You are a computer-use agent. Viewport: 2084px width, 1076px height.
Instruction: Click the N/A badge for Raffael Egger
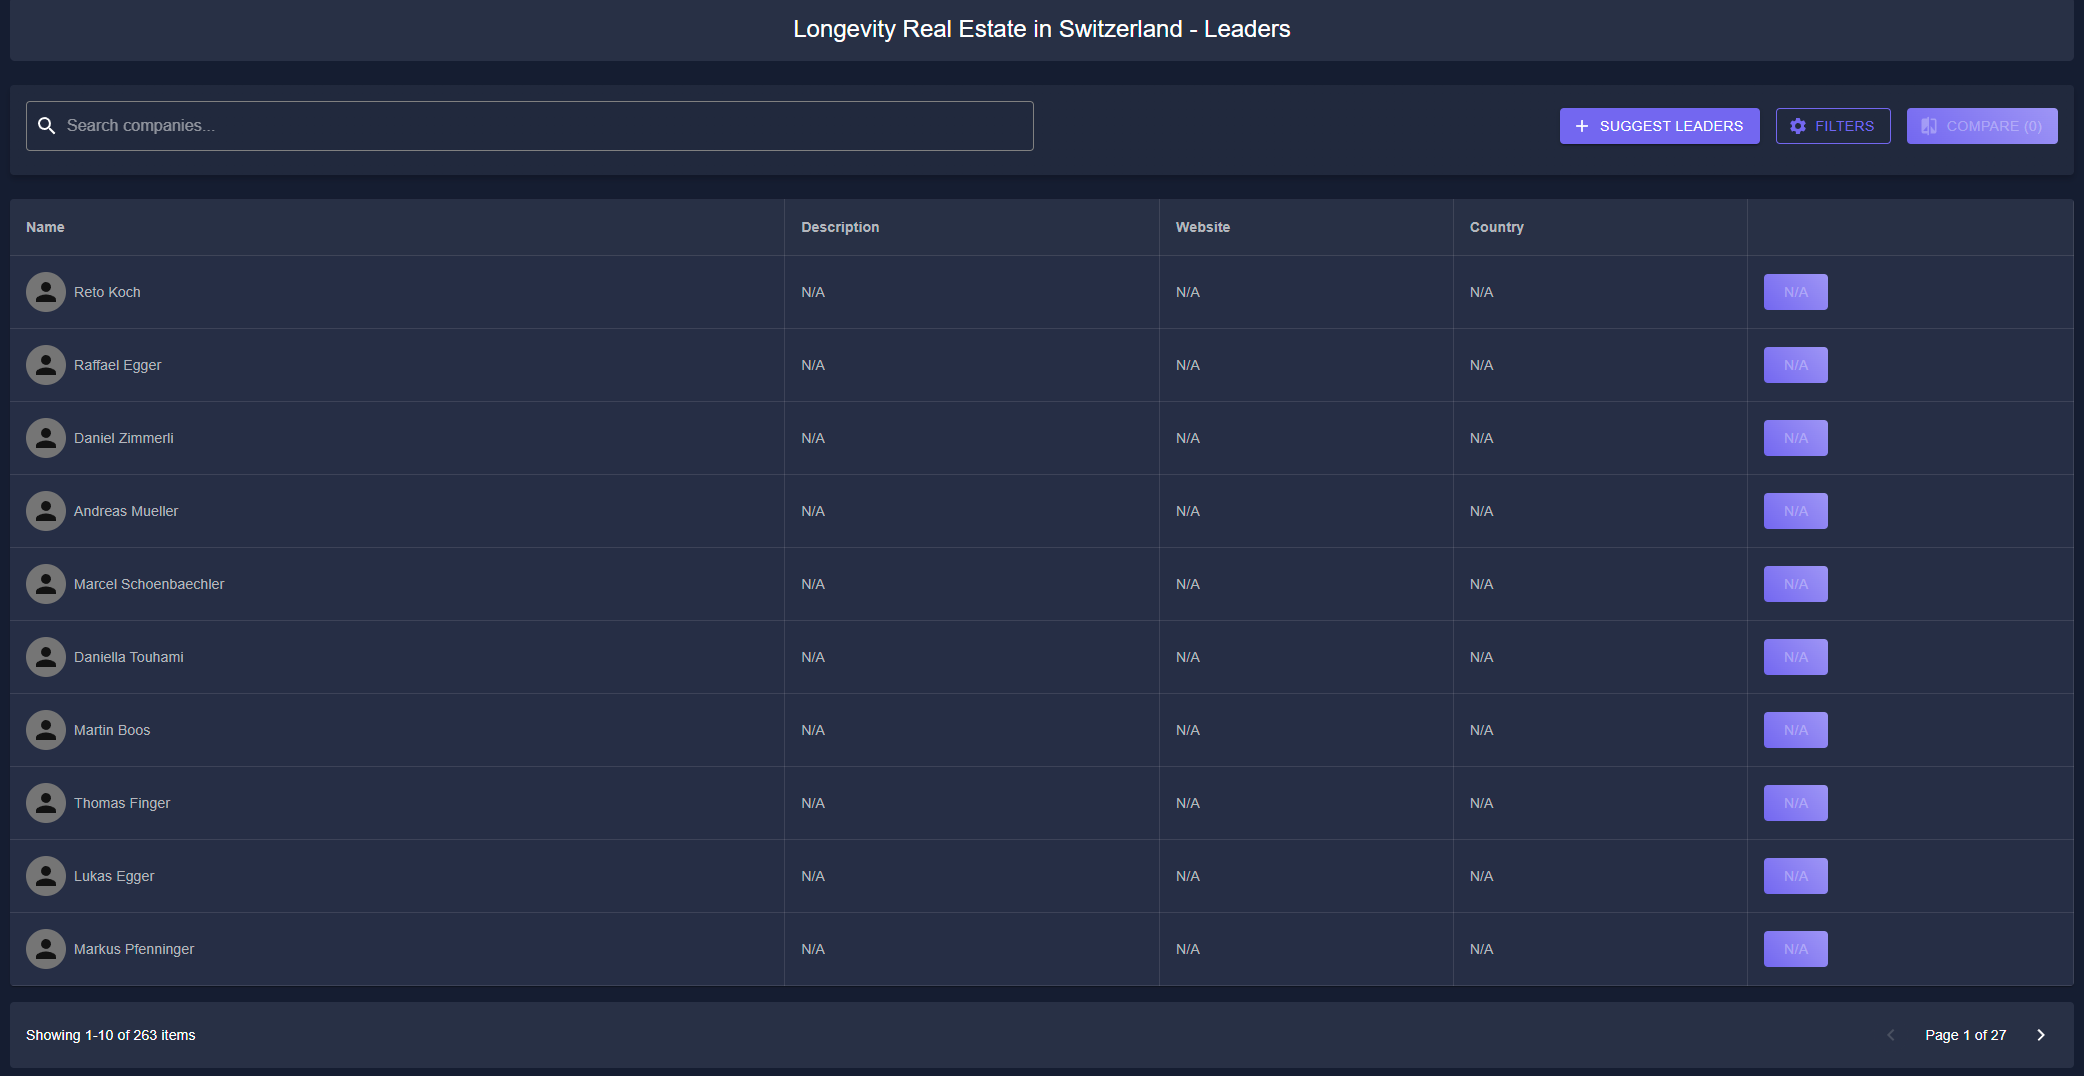[x=1795, y=365]
